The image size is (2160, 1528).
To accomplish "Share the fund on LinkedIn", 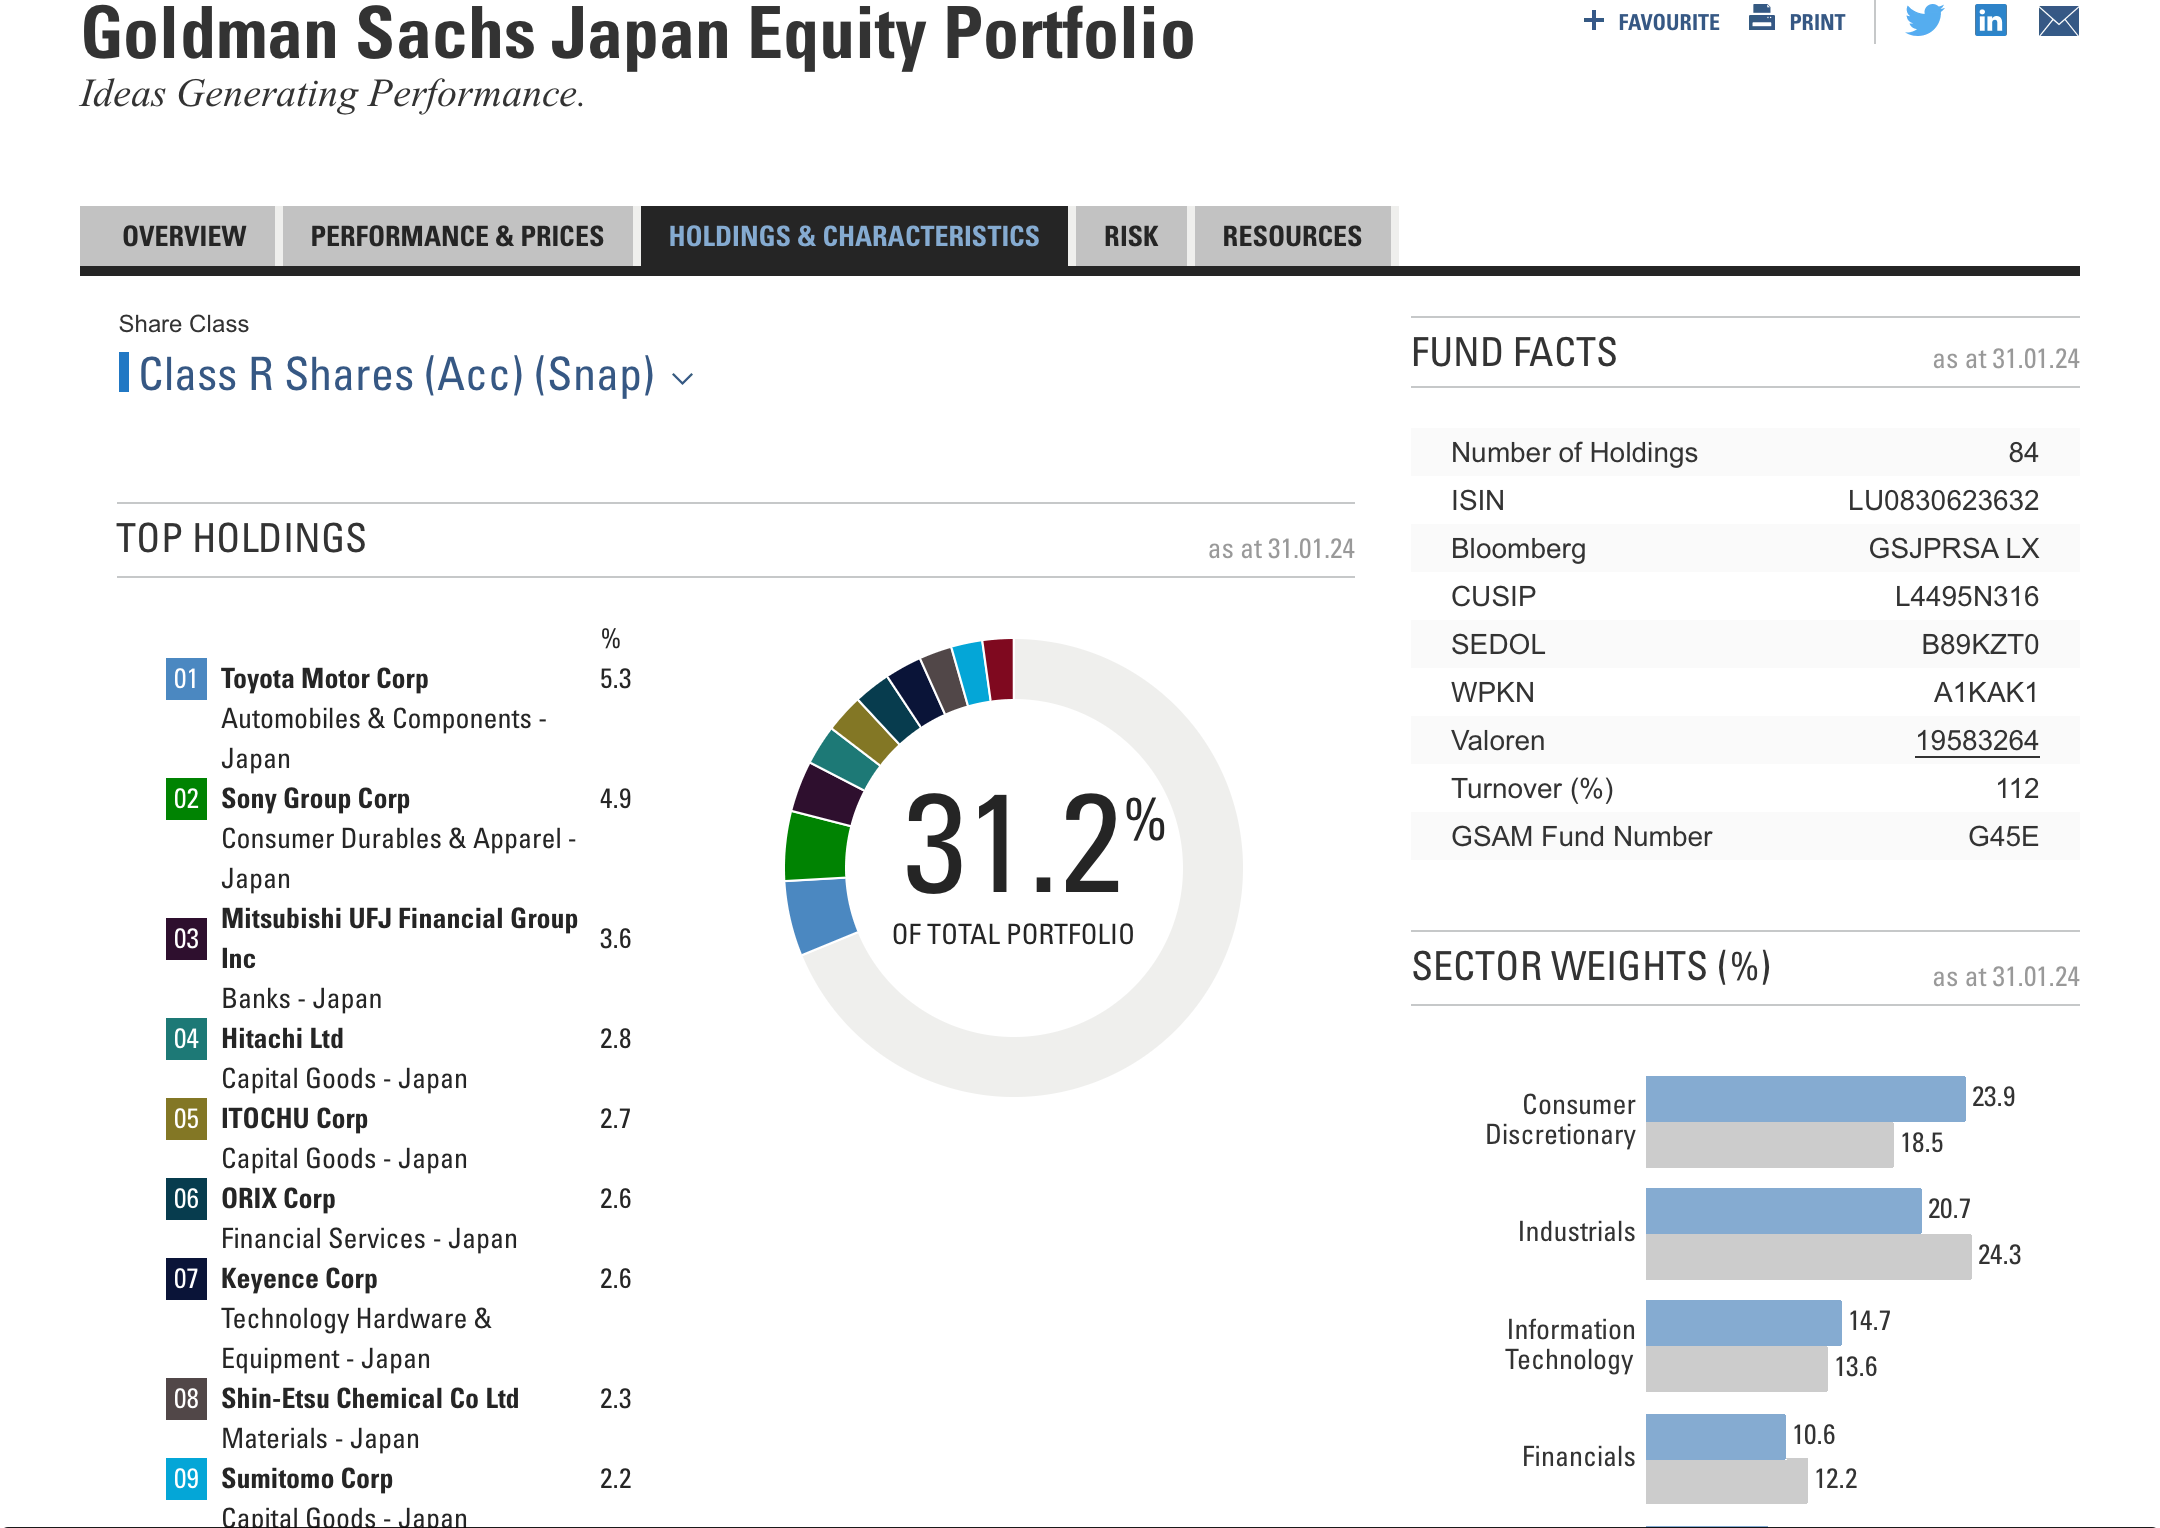I will pos(1990,20).
